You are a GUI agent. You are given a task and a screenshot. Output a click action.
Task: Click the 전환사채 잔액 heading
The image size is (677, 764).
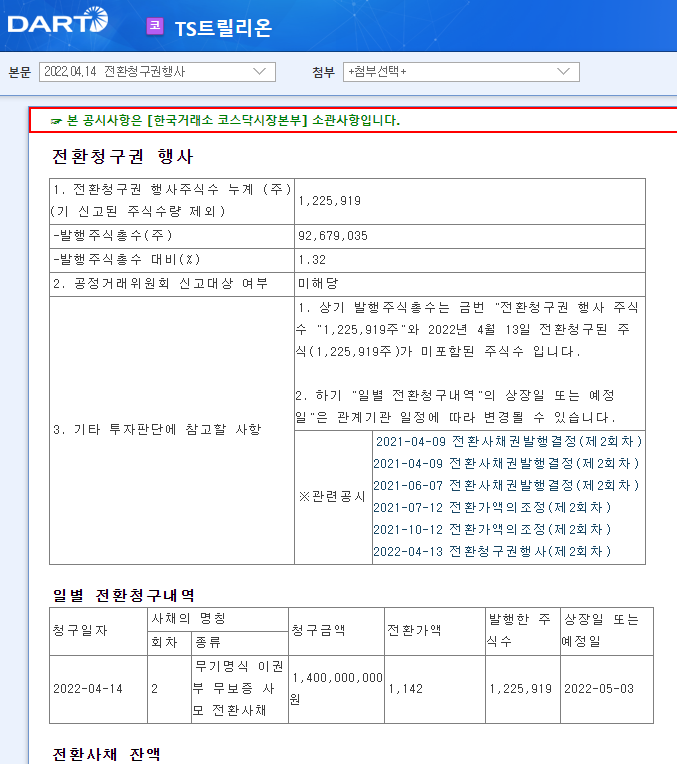pyautogui.click(x=106, y=754)
